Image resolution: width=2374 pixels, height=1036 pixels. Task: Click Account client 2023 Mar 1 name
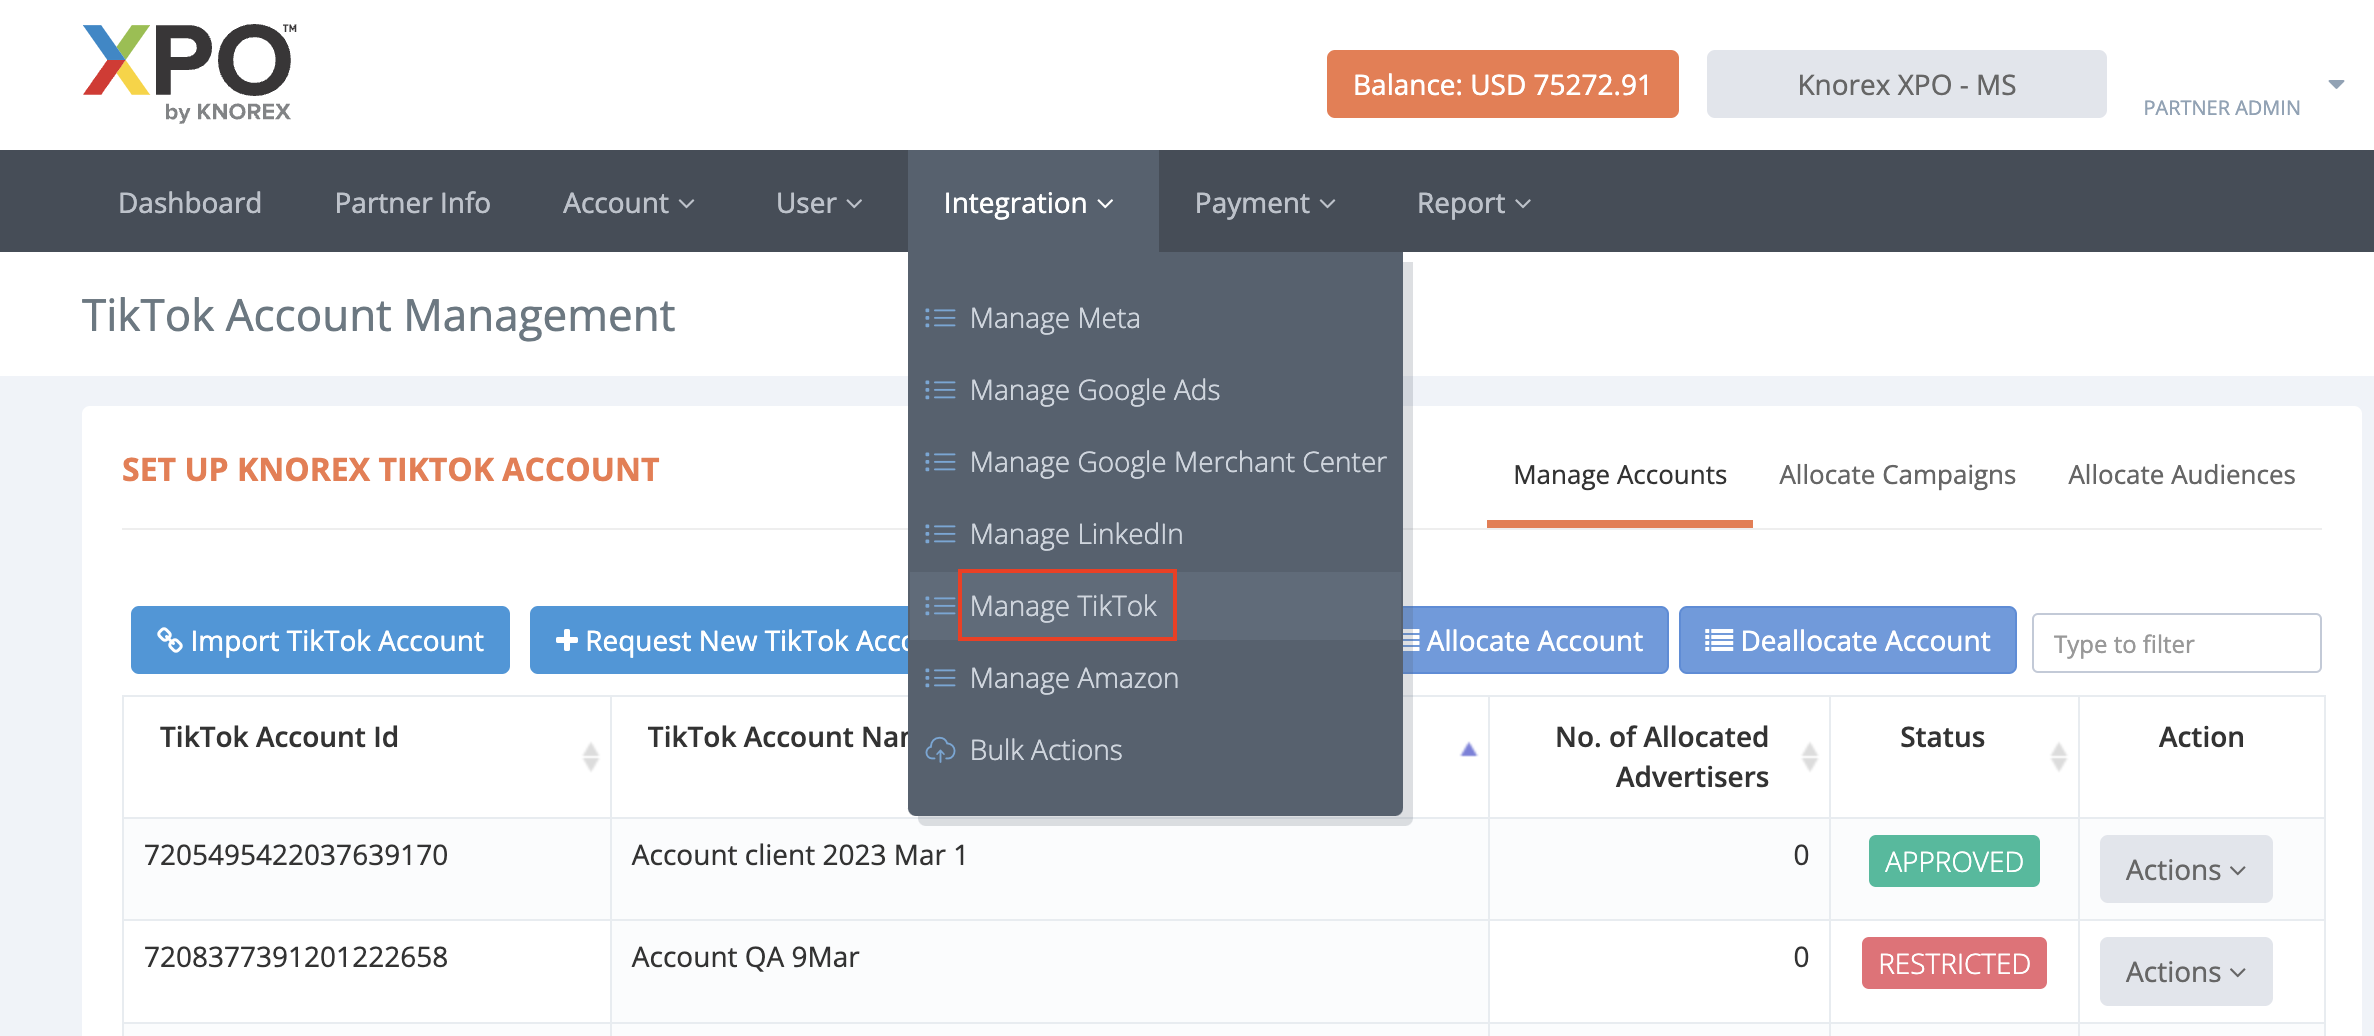point(799,855)
